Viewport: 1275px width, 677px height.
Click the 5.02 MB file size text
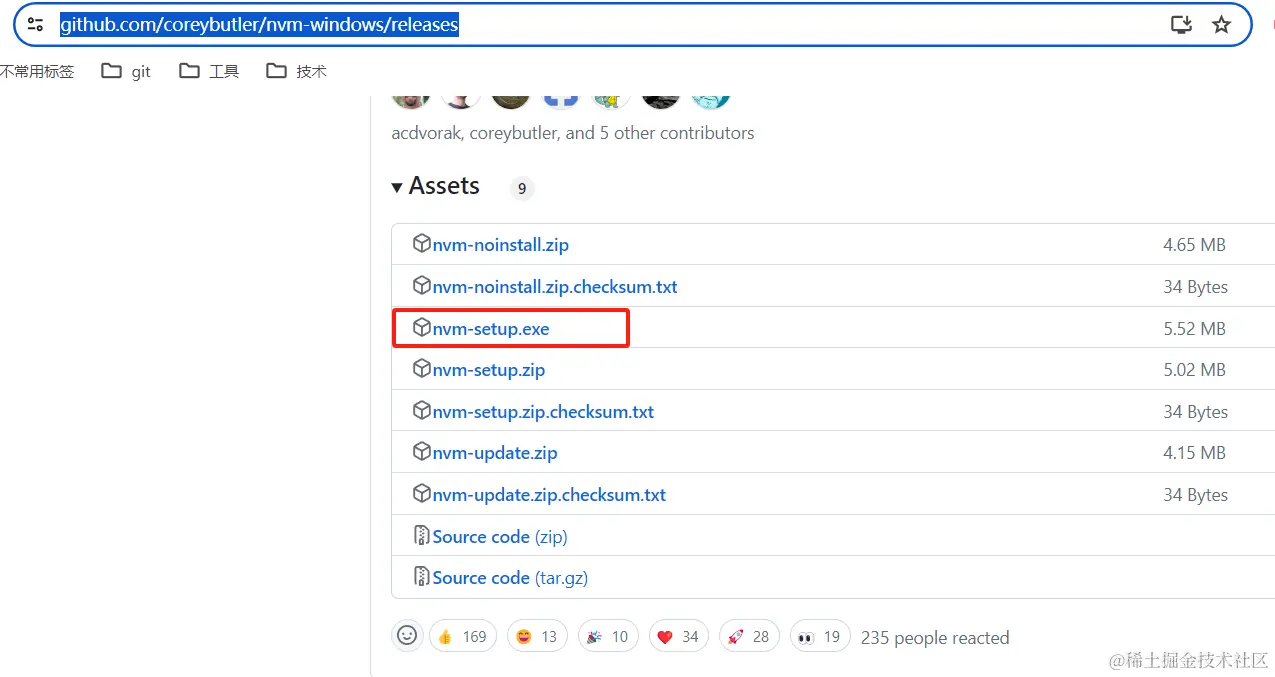coord(1194,370)
